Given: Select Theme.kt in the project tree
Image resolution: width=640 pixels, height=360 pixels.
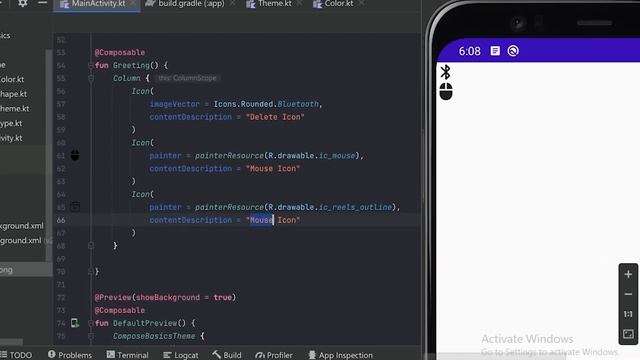Looking at the screenshot, I should pos(15,109).
